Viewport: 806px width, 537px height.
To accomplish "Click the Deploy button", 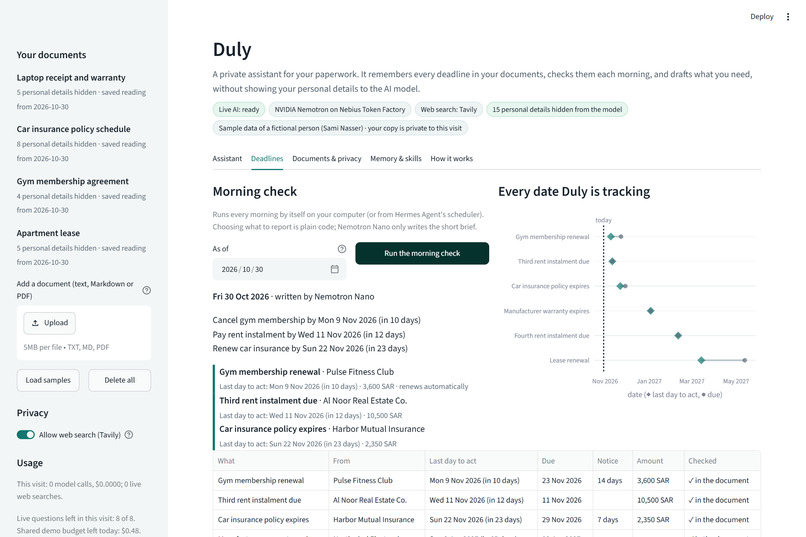I will (x=761, y=17).
